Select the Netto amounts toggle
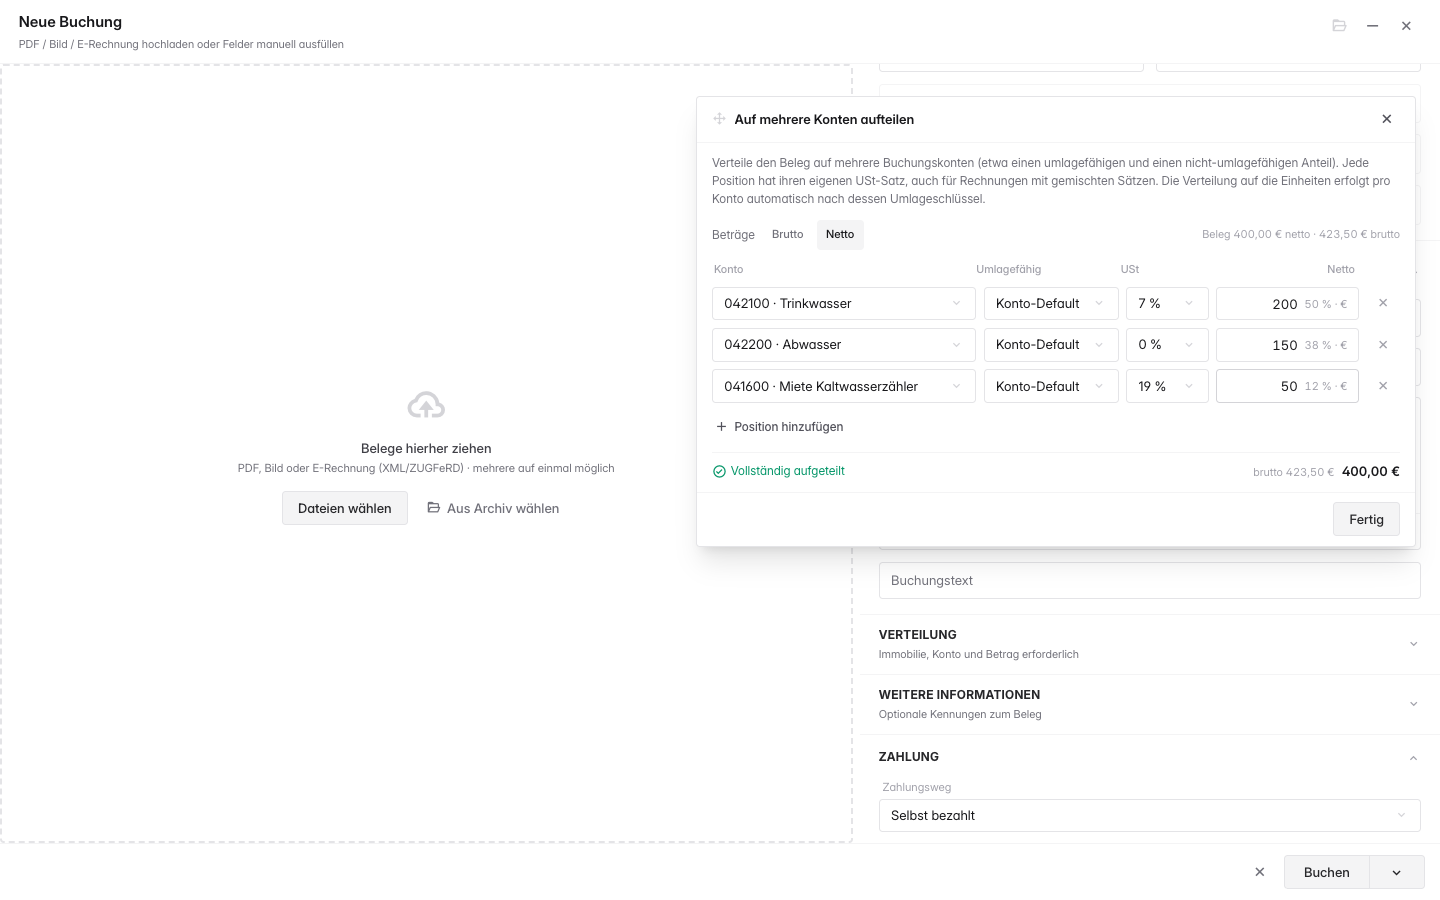This screenshot has height=900, width=1440. coord(840,234)
